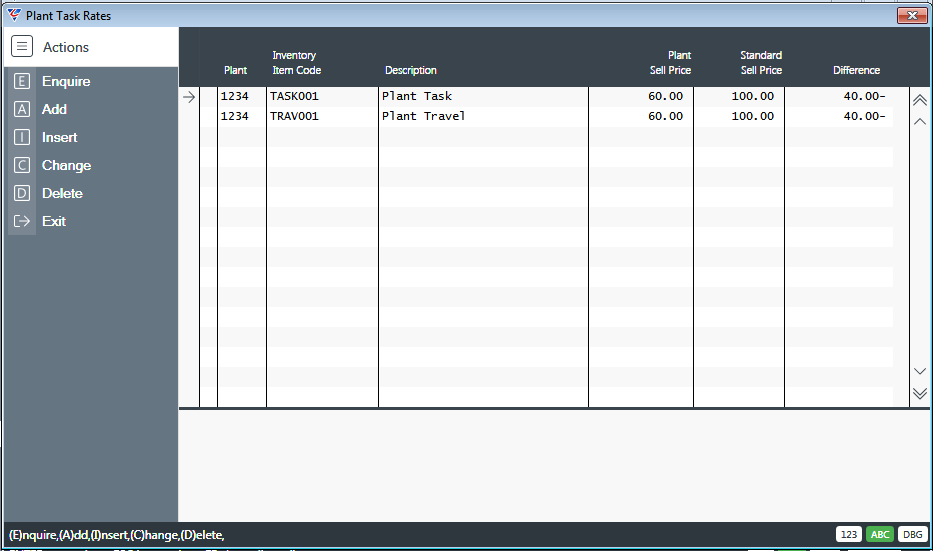Click 40.00- difference in Plant Task row
This screenshot has width=935, height=551.
click(865, 96)
